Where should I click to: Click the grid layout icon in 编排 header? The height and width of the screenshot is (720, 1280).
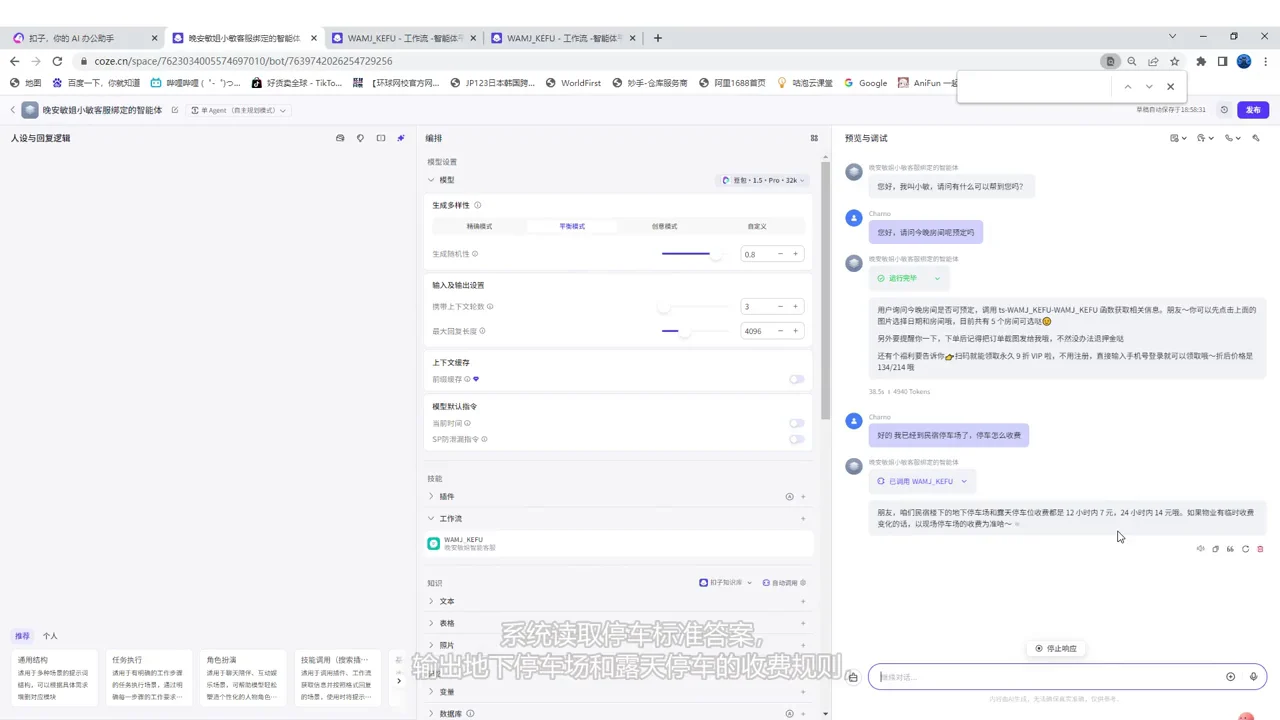pyautogui.click(x=814, y=138)
